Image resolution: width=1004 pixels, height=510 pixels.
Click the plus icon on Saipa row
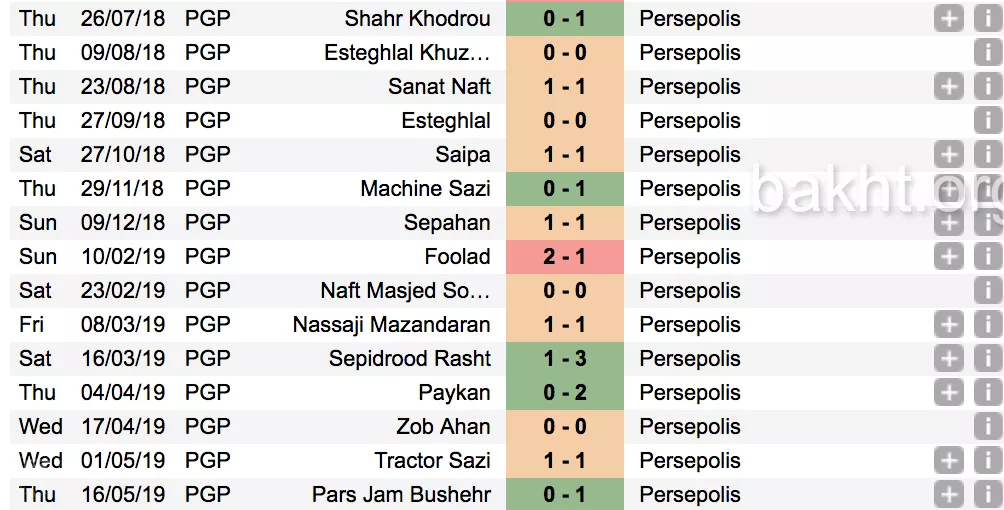tap(948, 155)
